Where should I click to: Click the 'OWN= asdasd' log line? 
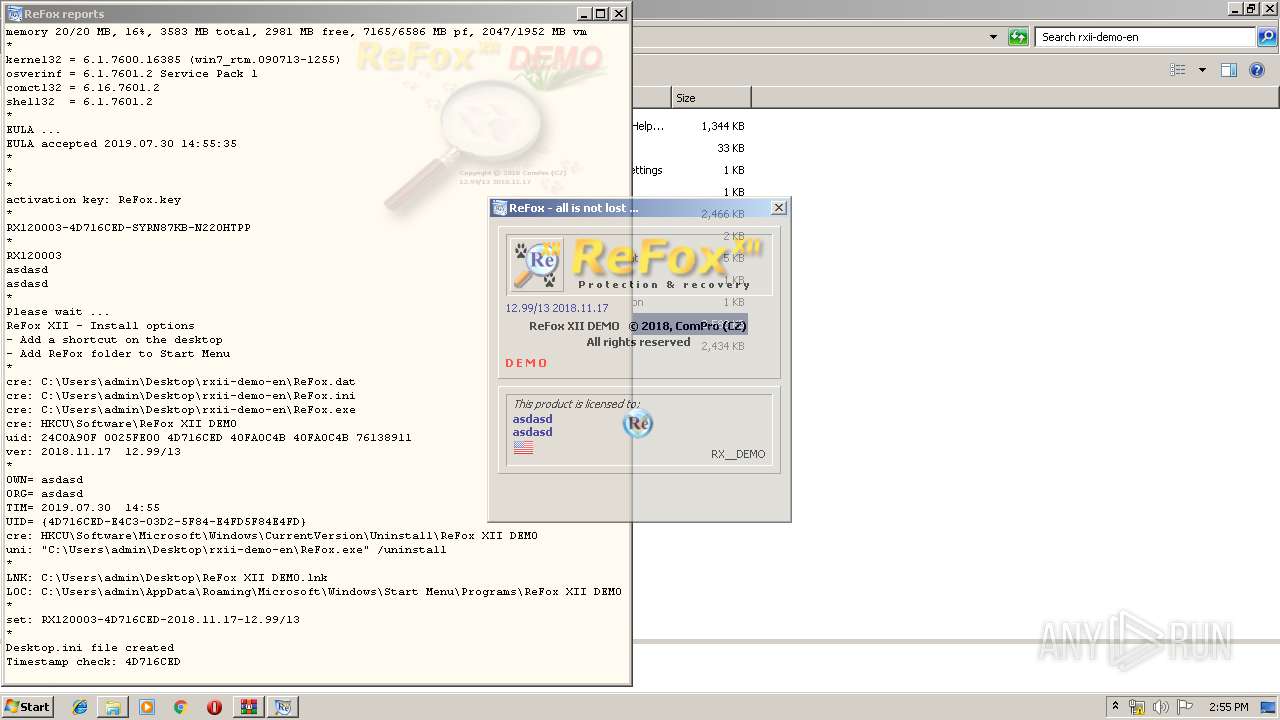(x=45, y=479)
